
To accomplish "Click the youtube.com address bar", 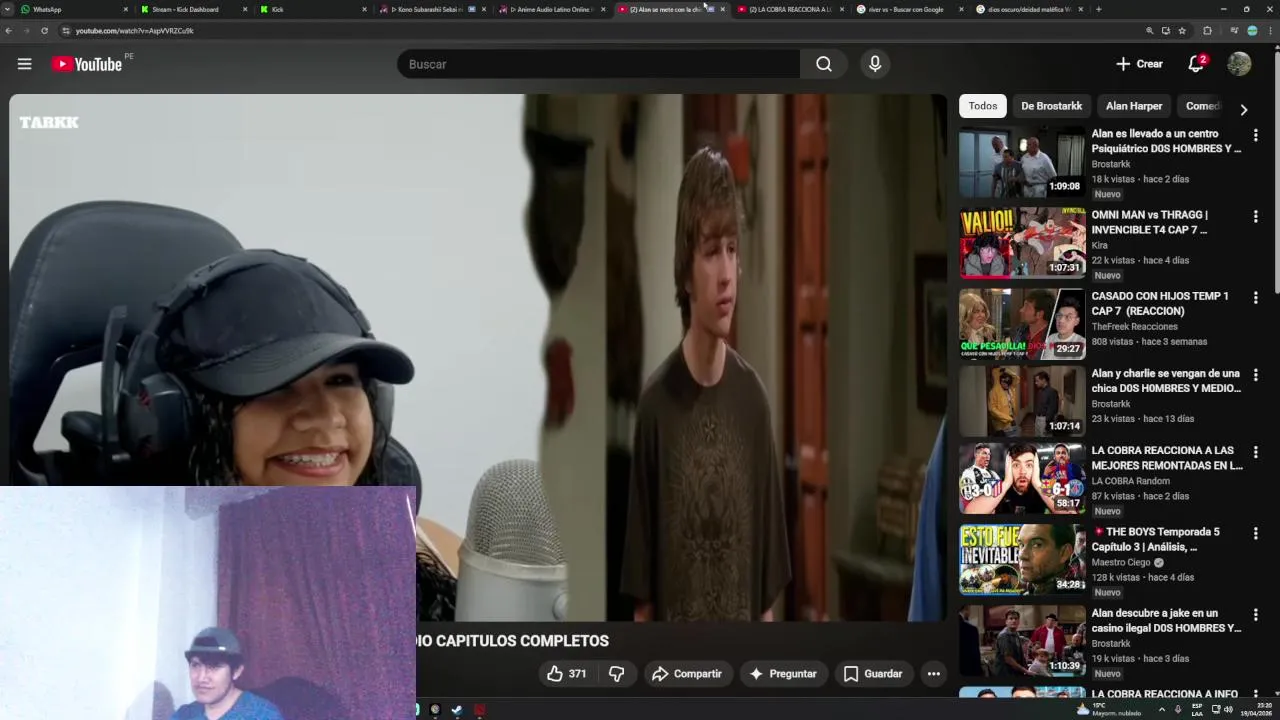I will (x=600, y=31).
